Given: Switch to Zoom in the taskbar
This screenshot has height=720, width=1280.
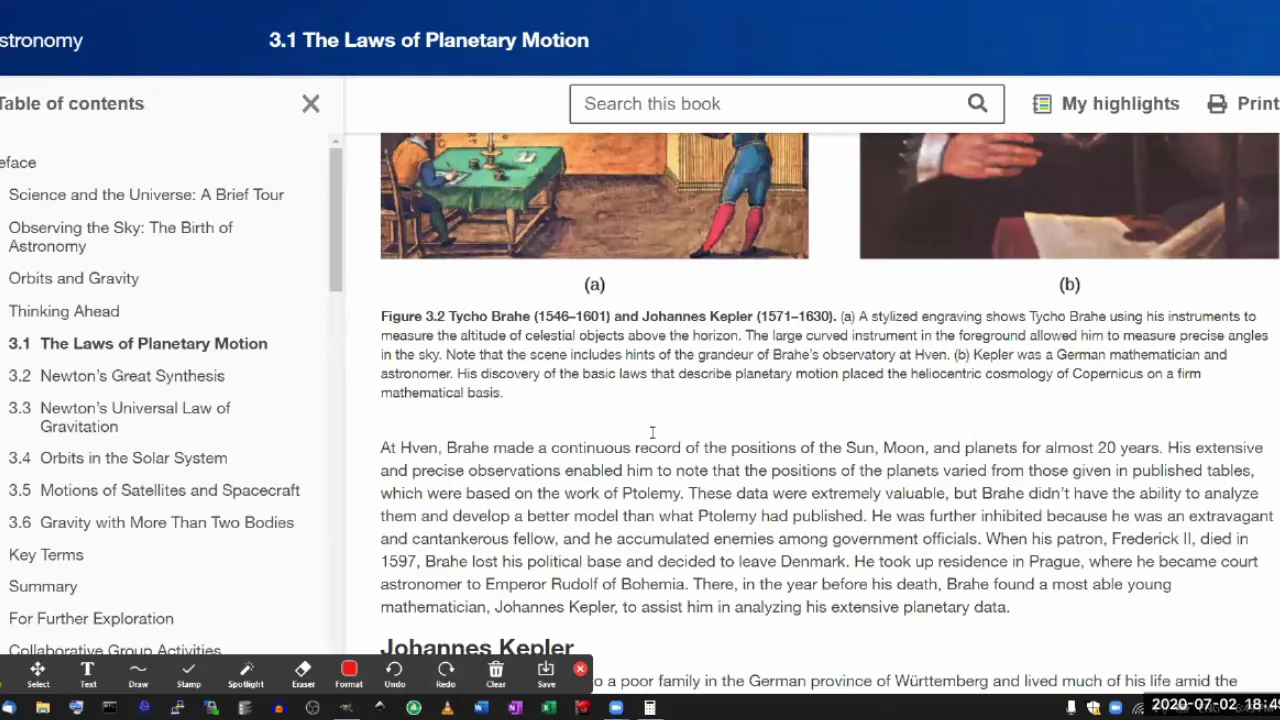Looking at the screenshot, I should [x=616, y=707].
